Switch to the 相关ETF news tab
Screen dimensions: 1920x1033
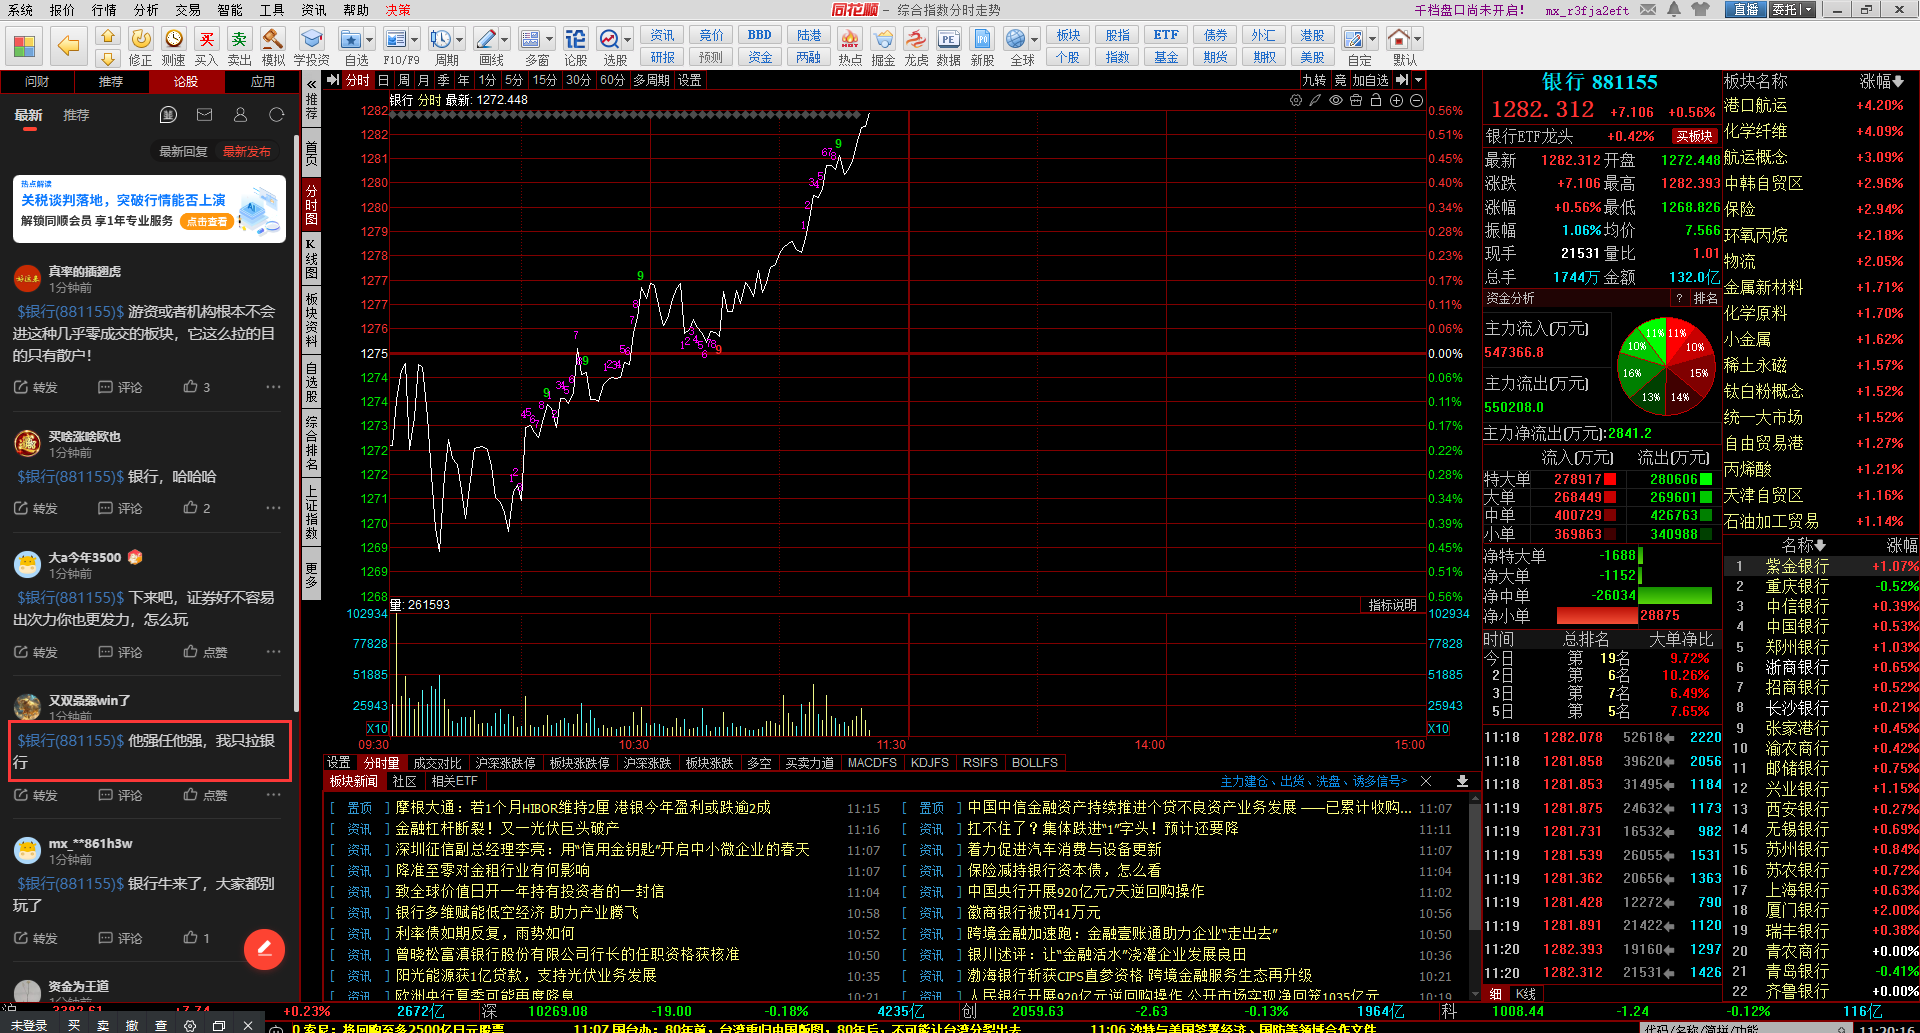[455, 781]
